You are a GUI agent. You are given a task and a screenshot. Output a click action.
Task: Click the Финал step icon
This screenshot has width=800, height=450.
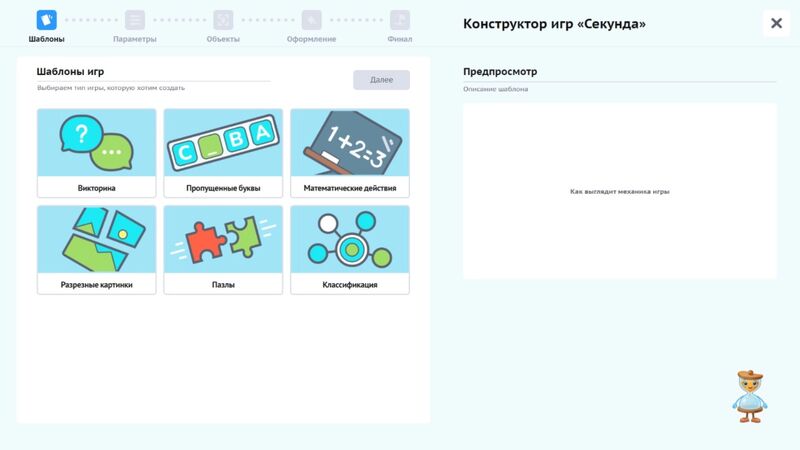pyautogui.click(x=399, y=20)
